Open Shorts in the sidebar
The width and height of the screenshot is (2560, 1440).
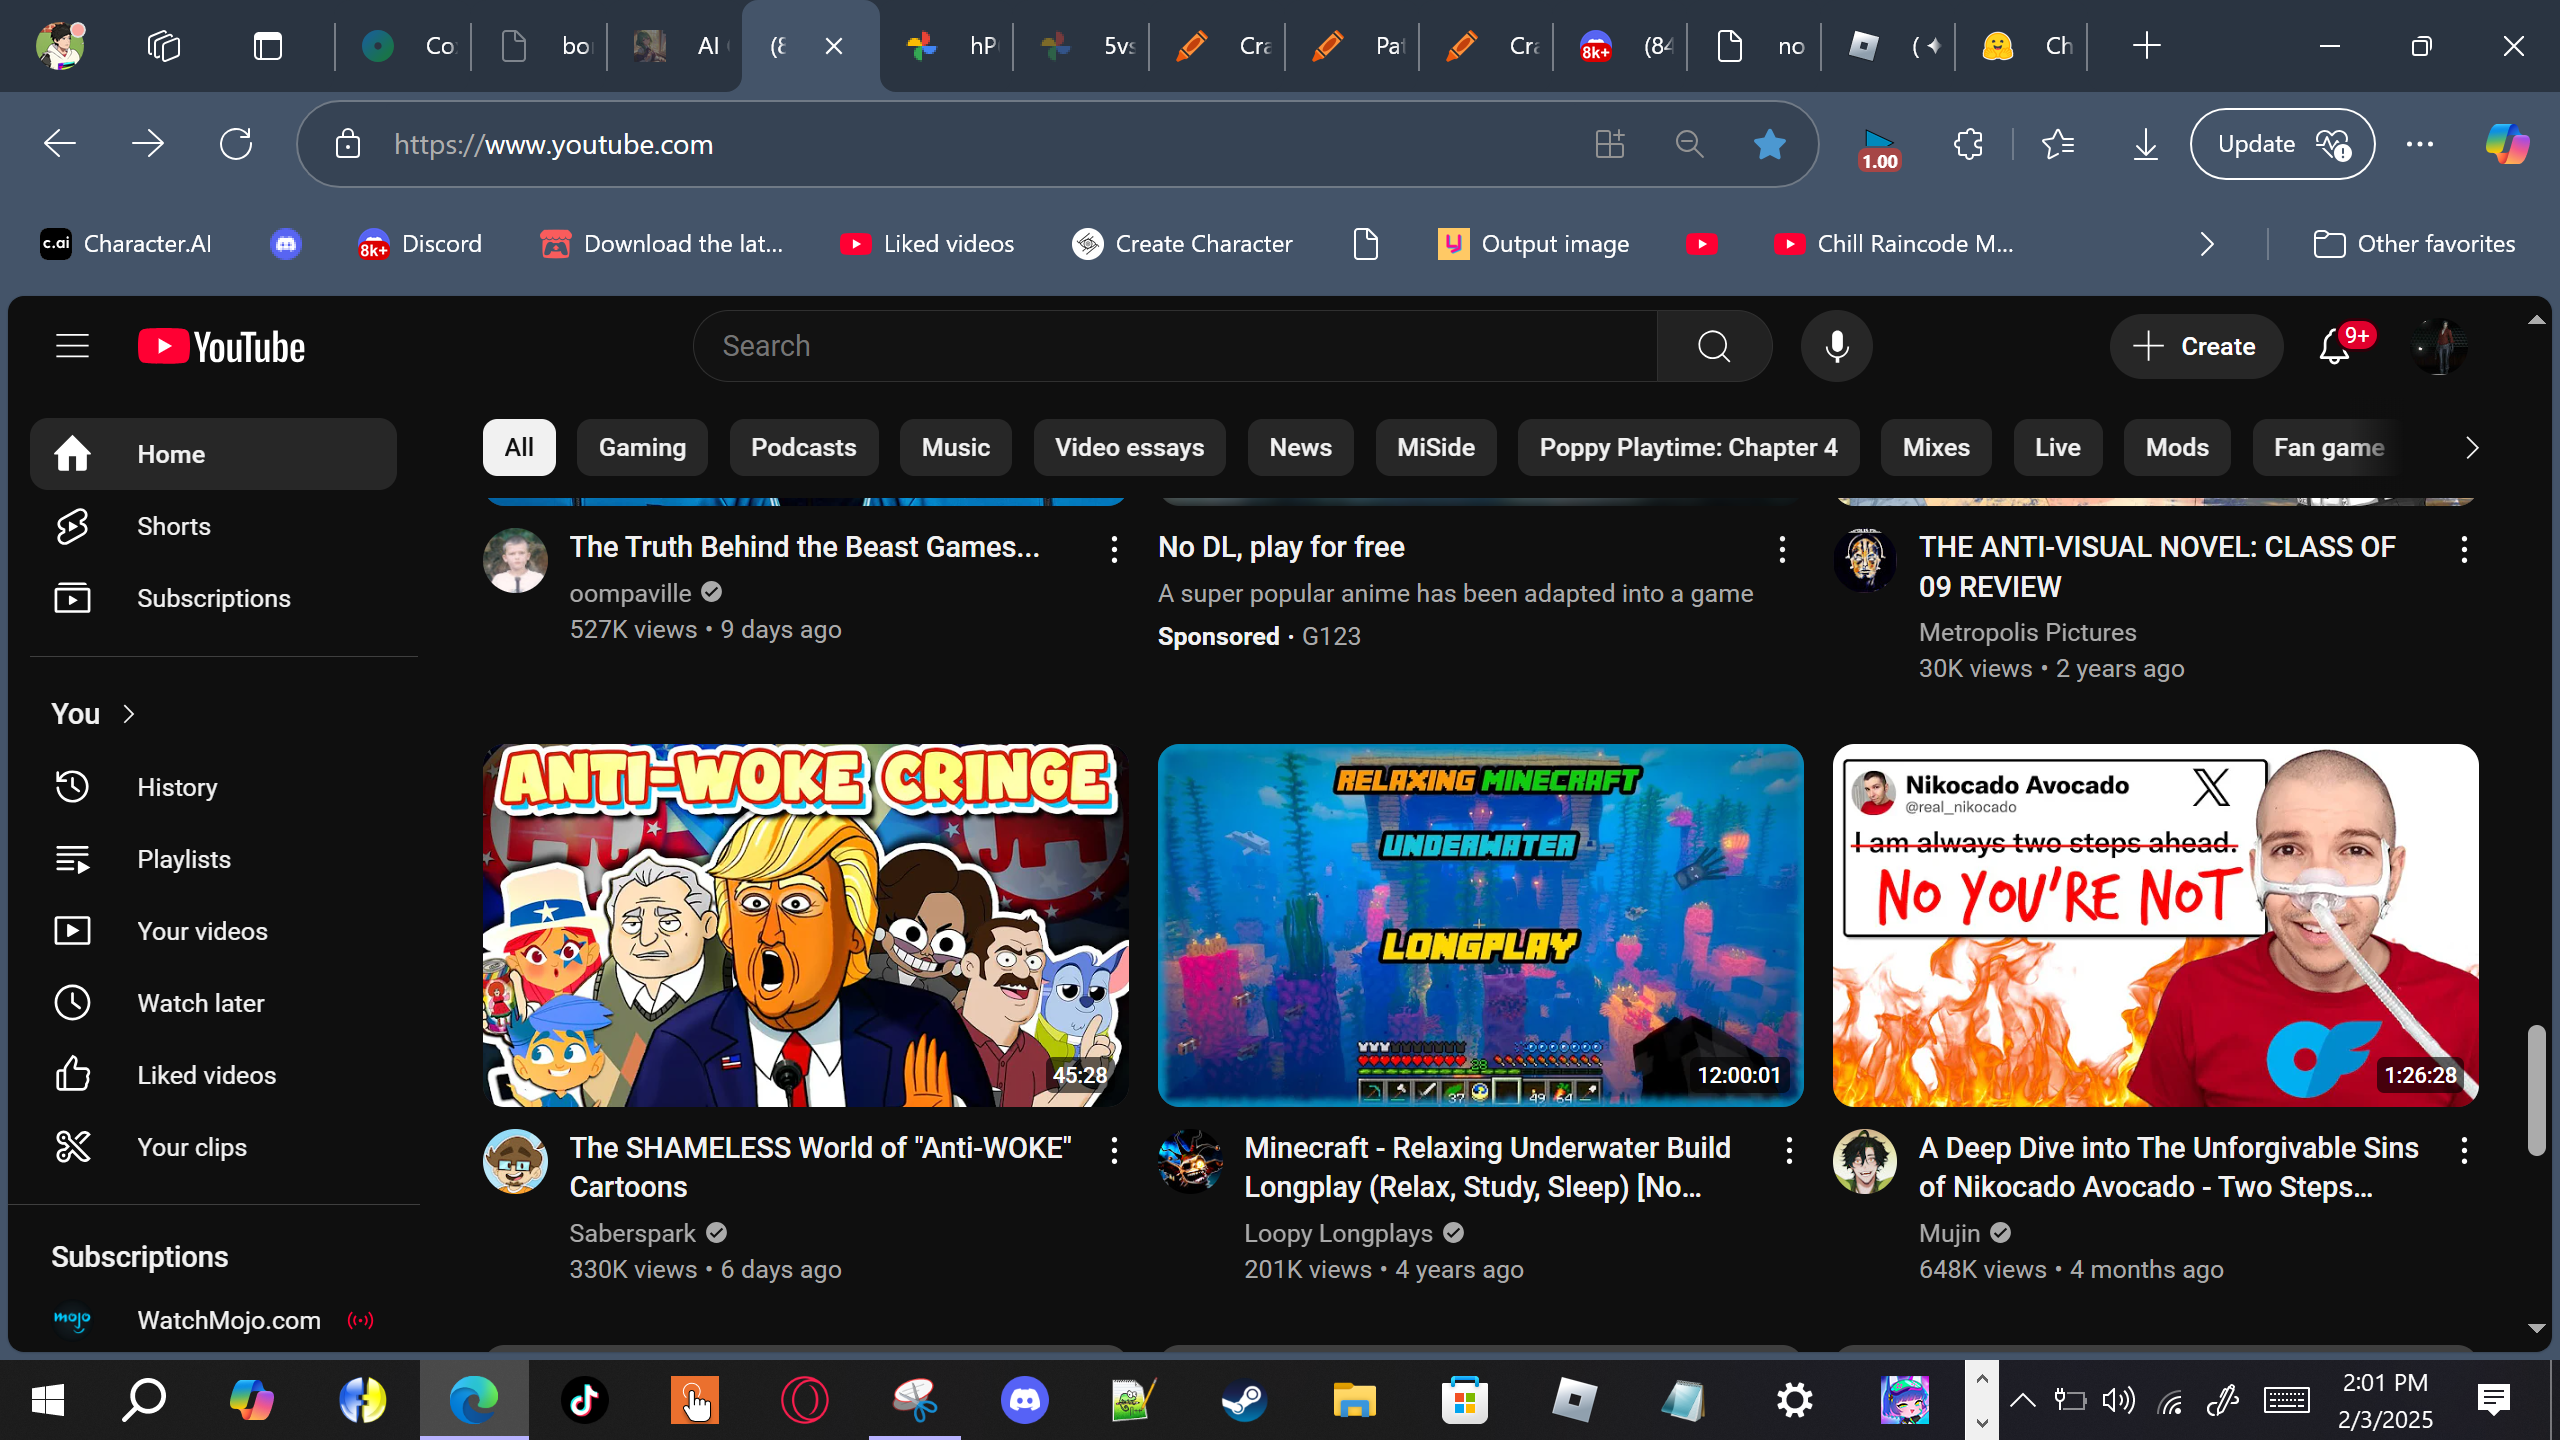(x=213, y=526)
